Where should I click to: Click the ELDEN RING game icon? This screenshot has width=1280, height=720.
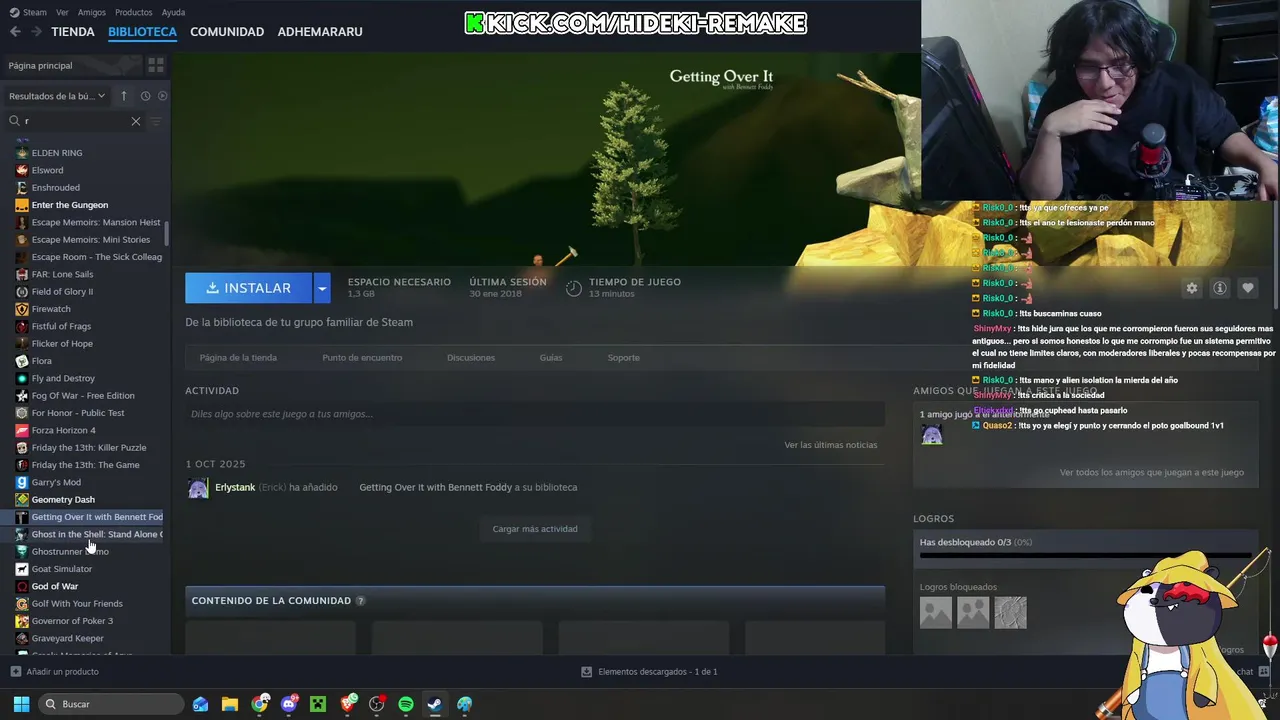coord(22,153)
